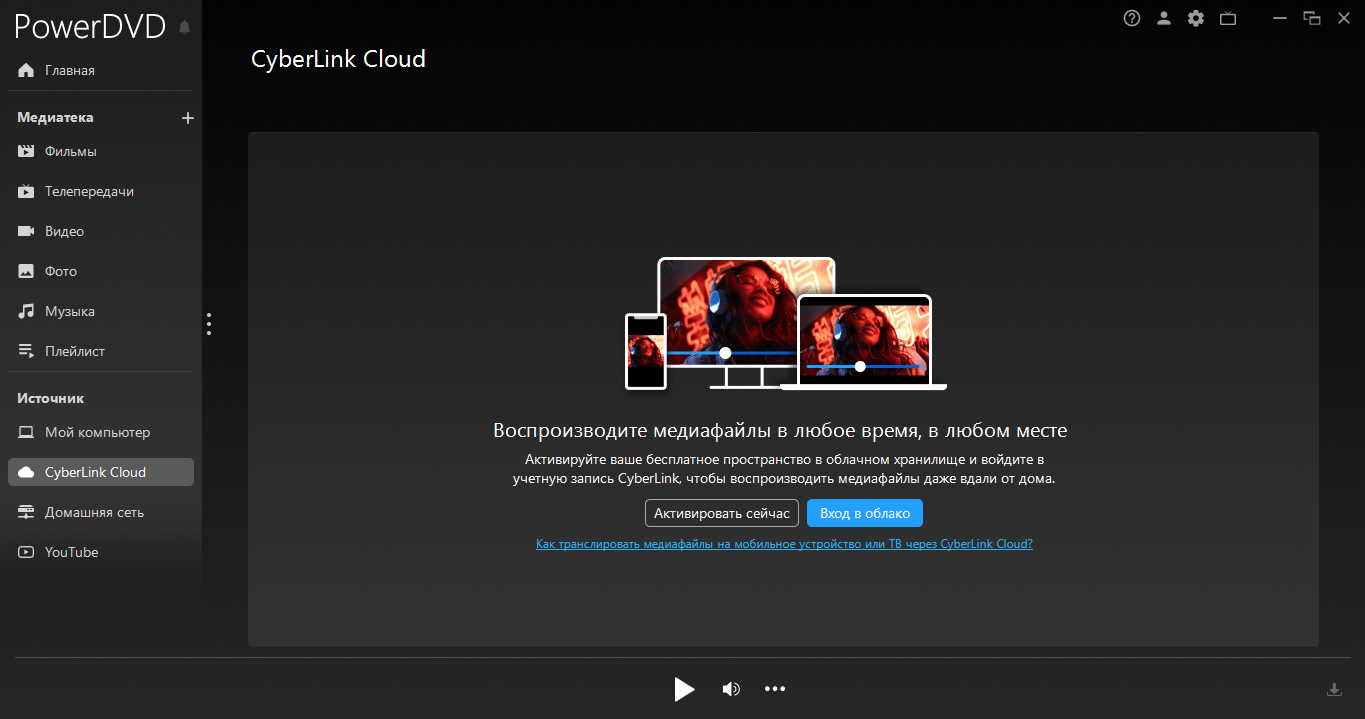Open more options three-dots menu
Viewport: 1365px width, 719px height.
point(775,689)
